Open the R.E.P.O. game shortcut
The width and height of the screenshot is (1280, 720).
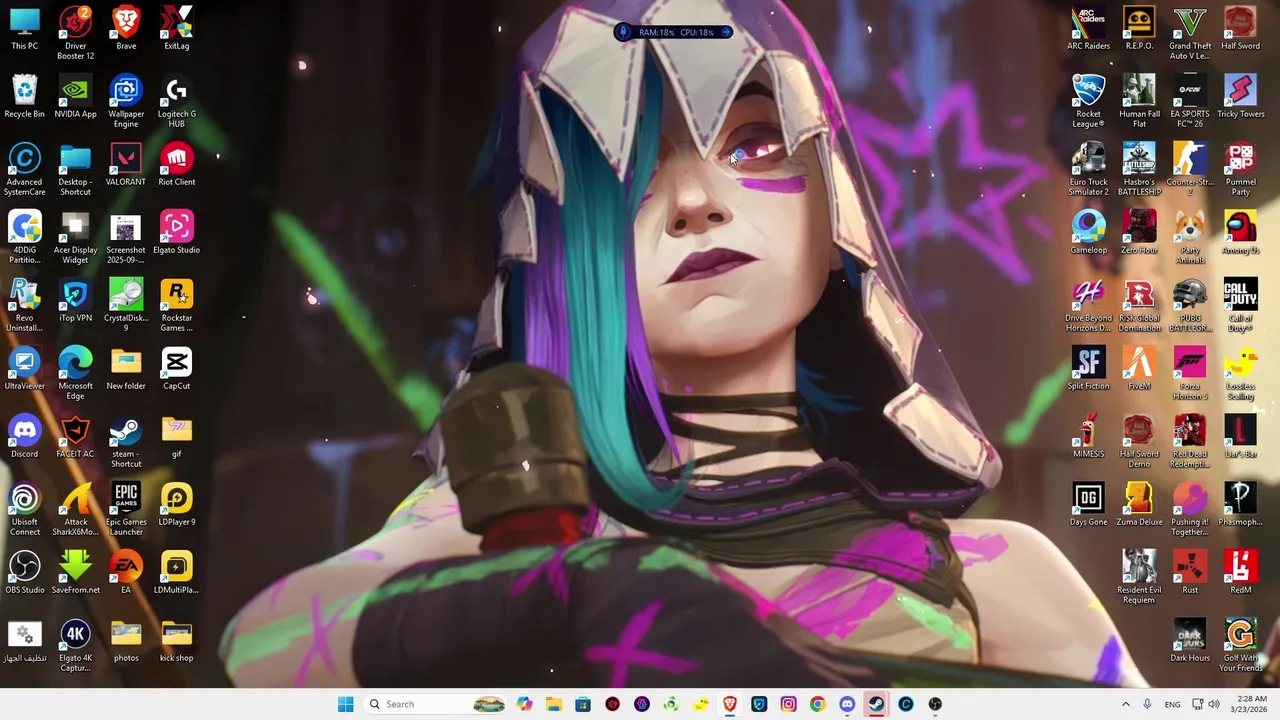(1139, 28)
